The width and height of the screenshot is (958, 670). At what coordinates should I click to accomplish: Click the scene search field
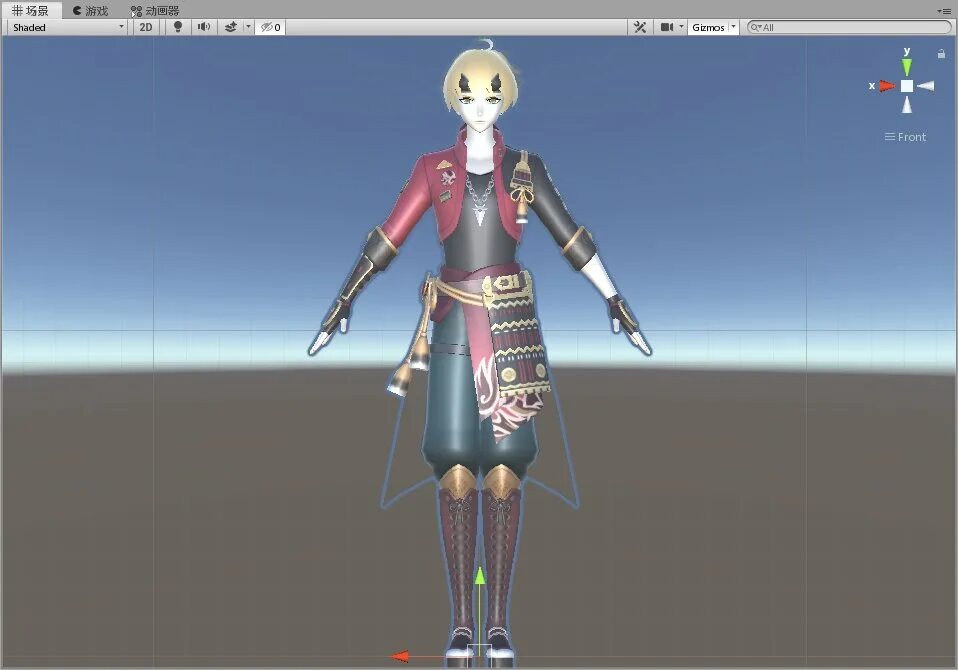coord(849,27)
